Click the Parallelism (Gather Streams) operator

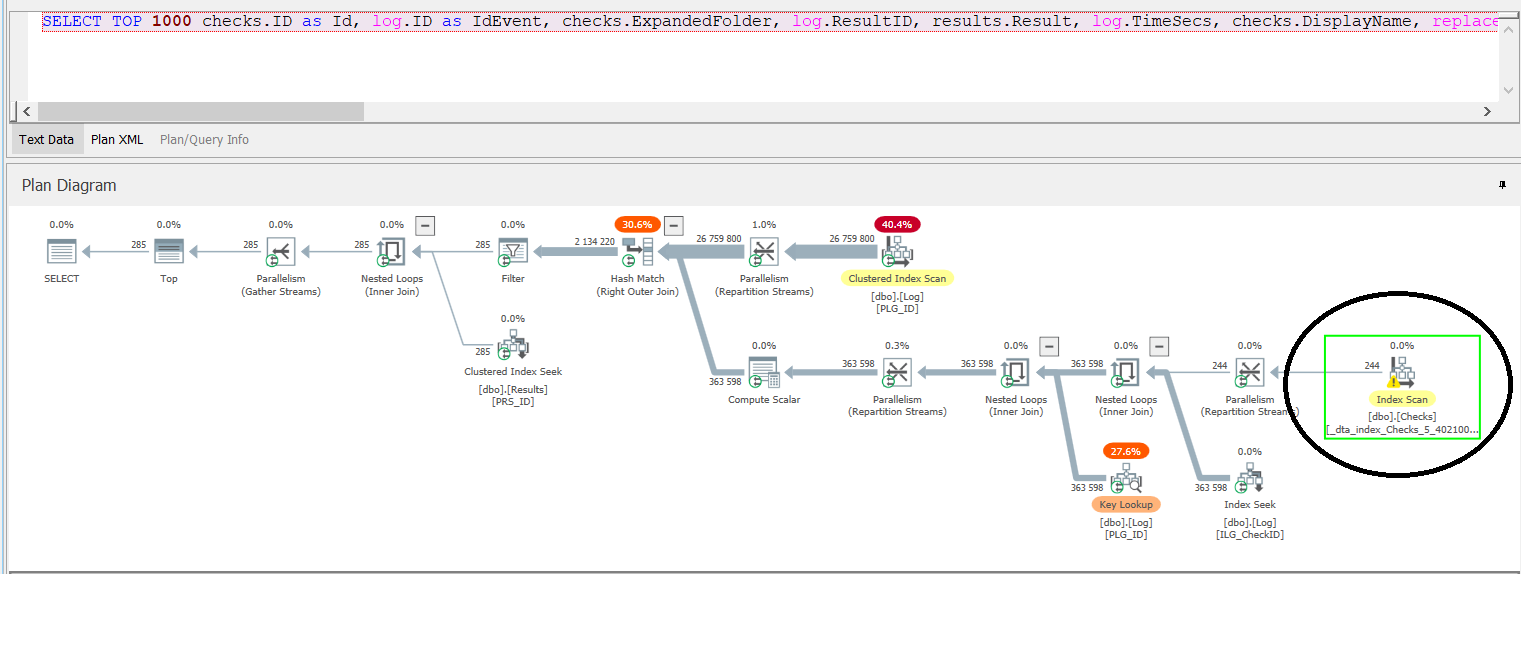click(280, 252)
